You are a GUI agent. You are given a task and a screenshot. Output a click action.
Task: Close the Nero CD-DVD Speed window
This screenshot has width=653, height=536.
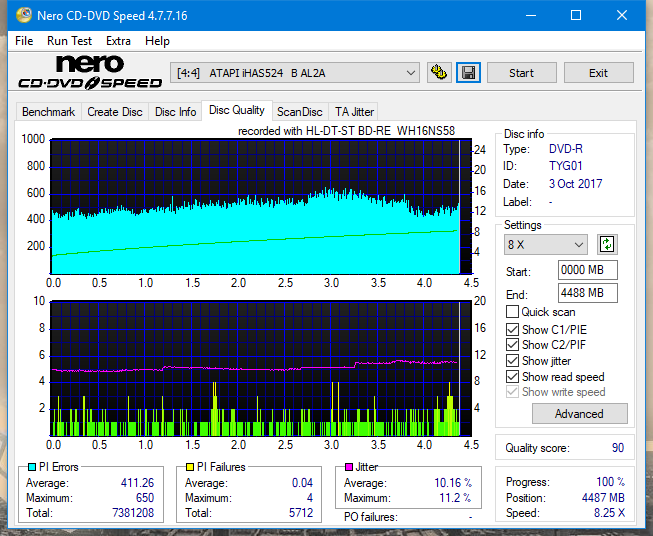coord(622,15)
